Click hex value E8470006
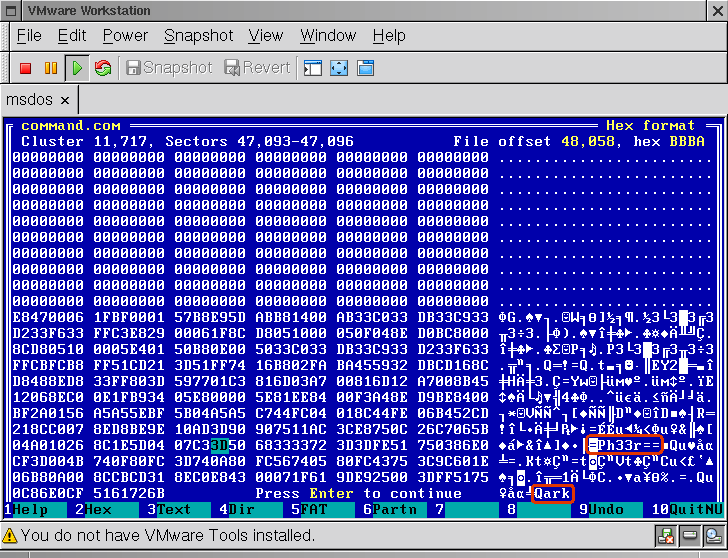The height and width of the screenshot is (558, 728). click(x=48, y=317)
